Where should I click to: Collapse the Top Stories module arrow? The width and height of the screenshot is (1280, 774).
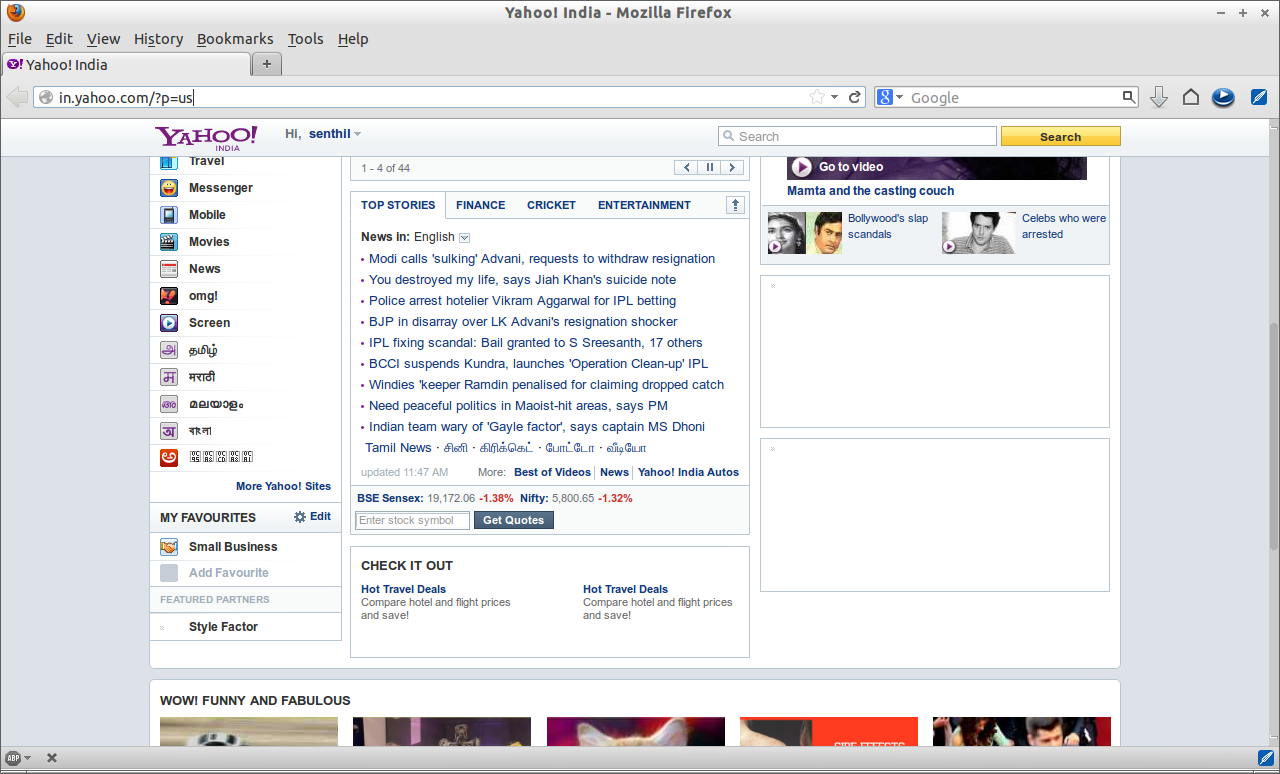pyautogui.click(x=736, y=205)
